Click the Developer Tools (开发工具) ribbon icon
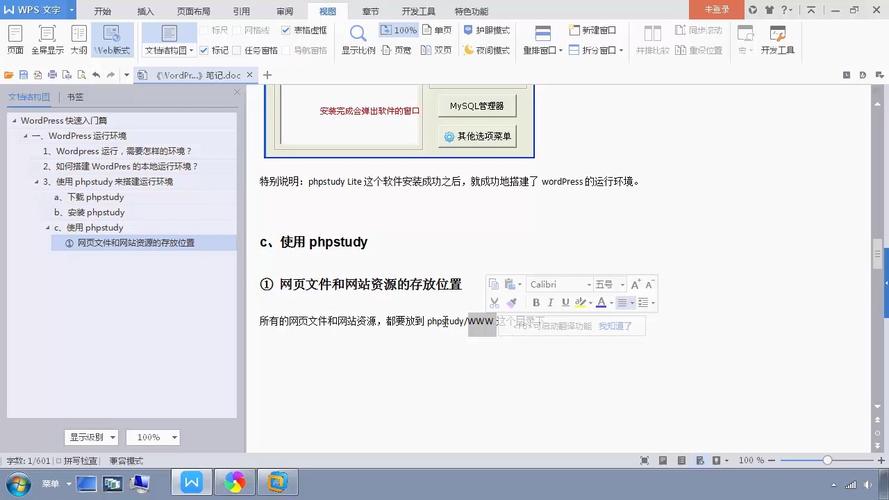 [x=777, y=40]
